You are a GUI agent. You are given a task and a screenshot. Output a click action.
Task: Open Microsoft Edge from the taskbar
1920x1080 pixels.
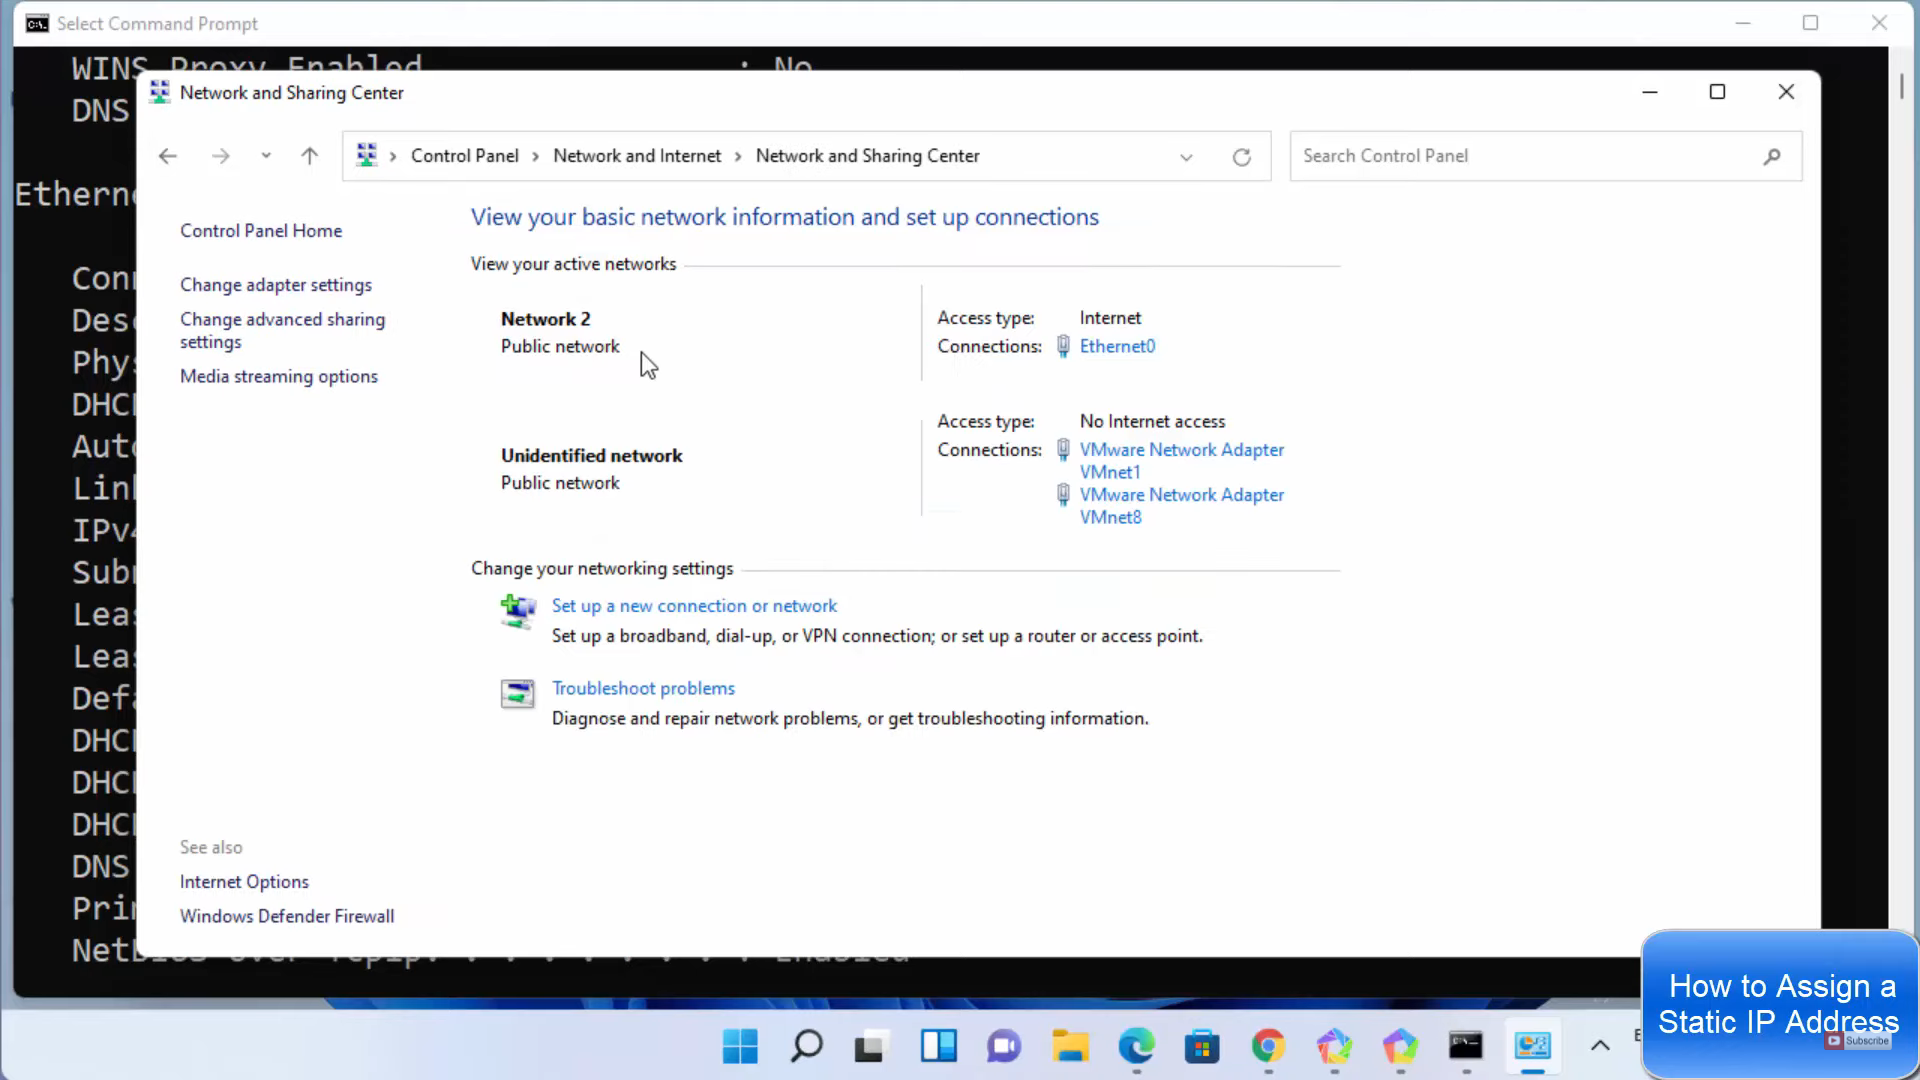coord(1136,1046)
